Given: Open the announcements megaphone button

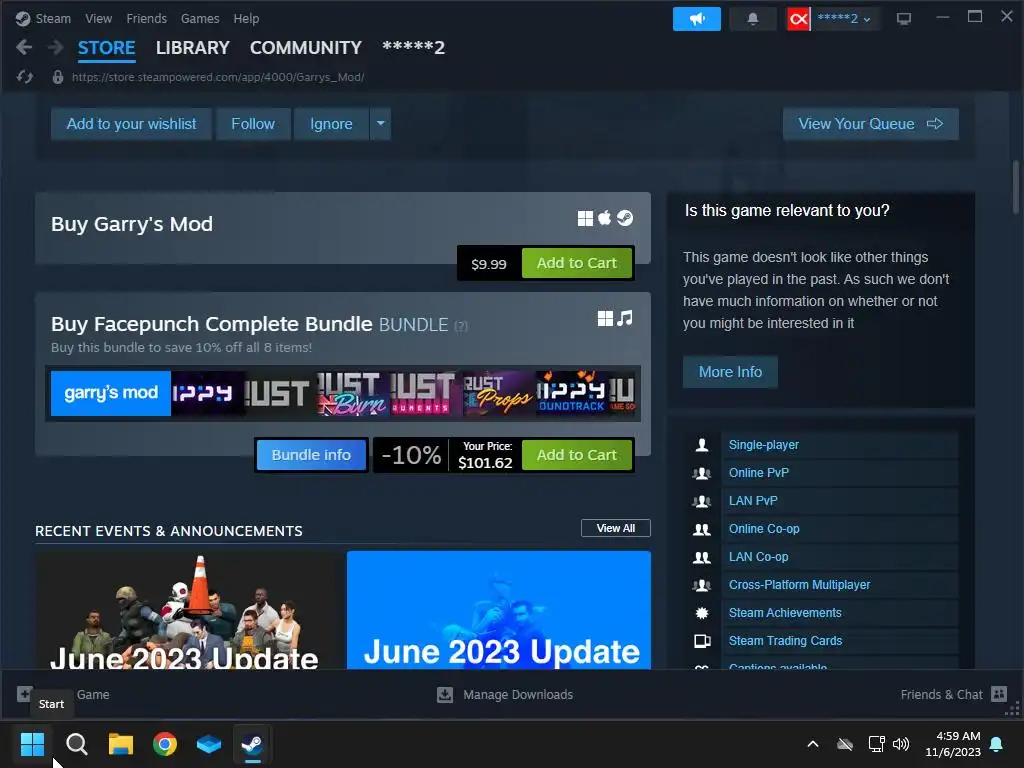Looking at the screenshot, I should [x=697, y=19].
